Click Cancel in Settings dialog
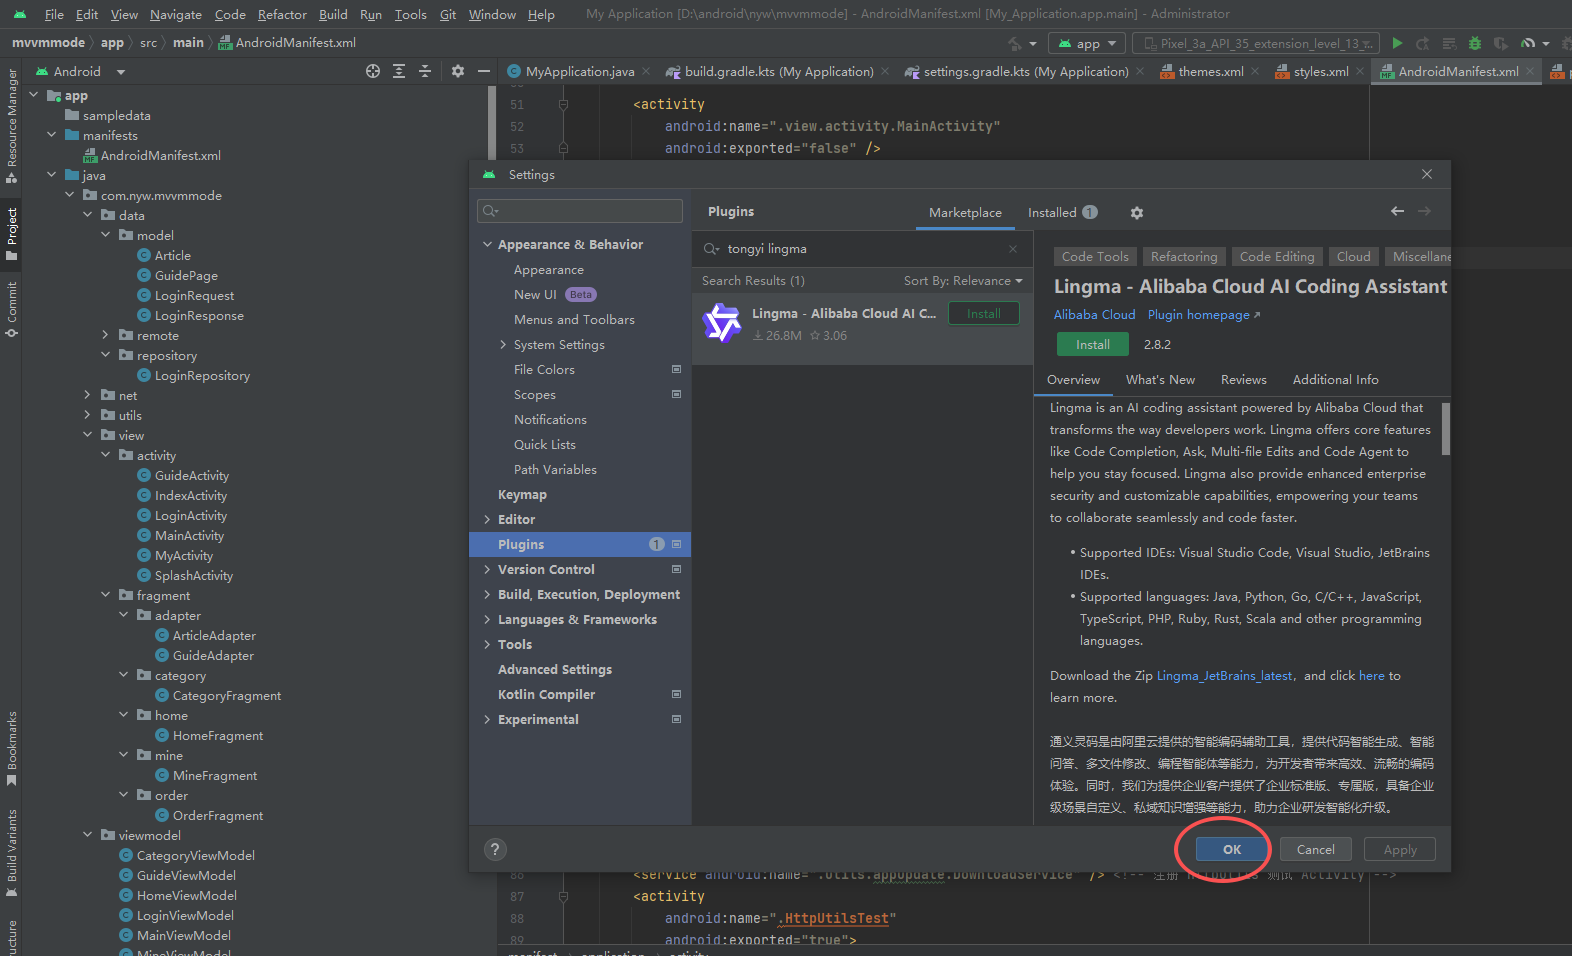The width and height of the screenshot is (1572, 956). tap(1315, 849)
